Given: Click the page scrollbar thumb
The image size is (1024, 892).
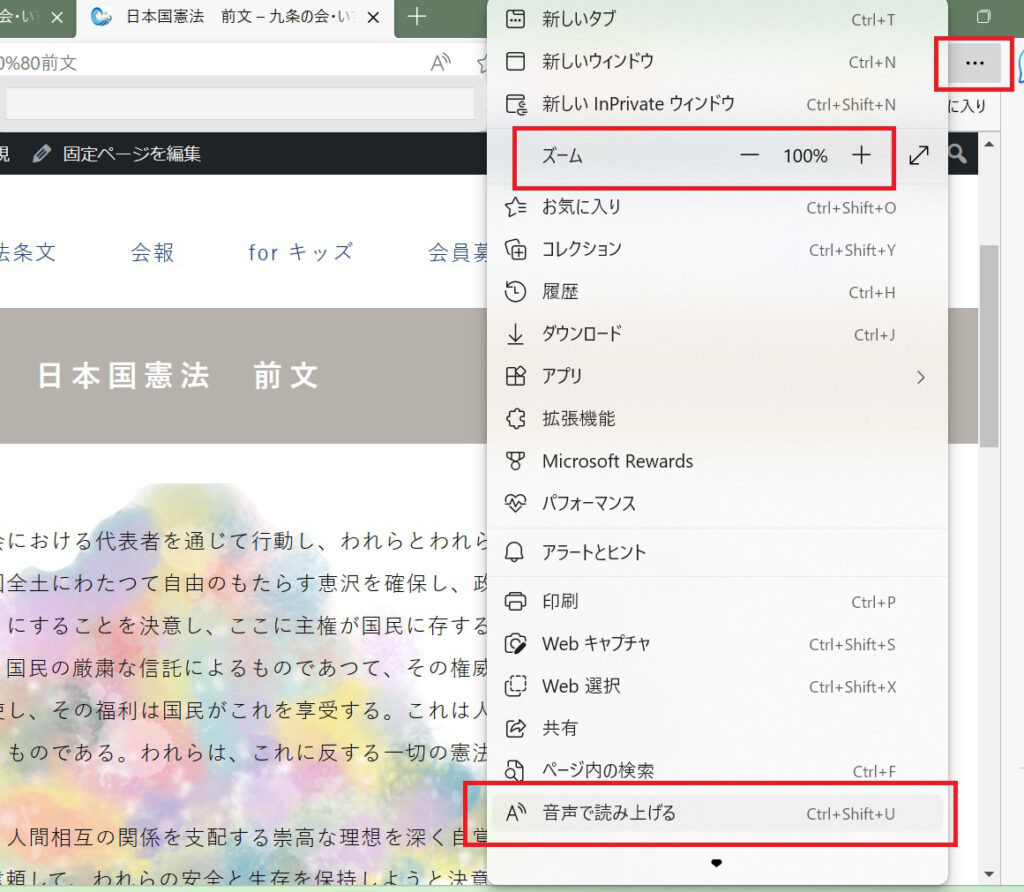Looking at the screenshot, I should click(989, 346).
